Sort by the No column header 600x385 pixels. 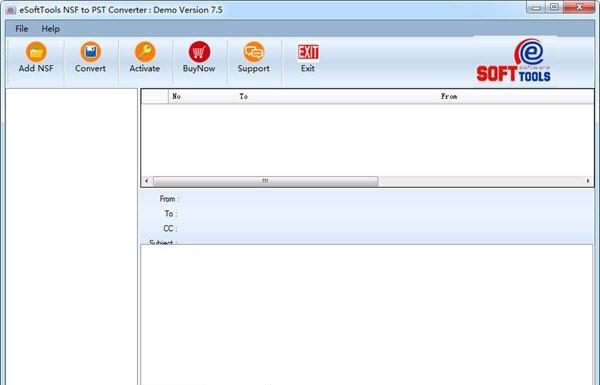tap(202, 96)
